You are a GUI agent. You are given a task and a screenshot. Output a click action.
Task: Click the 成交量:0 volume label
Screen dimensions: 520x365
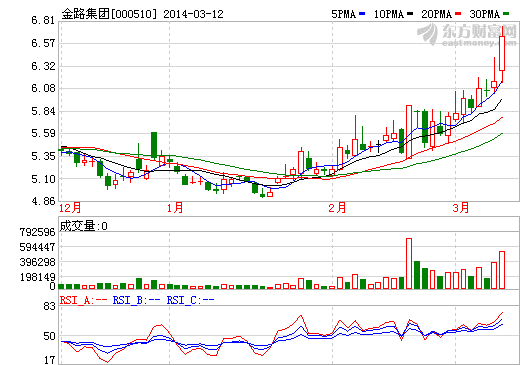(83, 226)
